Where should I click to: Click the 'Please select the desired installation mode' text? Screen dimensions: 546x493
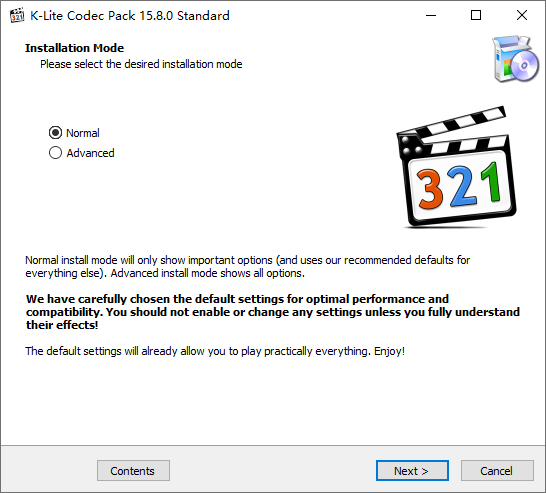coord(141,64)
